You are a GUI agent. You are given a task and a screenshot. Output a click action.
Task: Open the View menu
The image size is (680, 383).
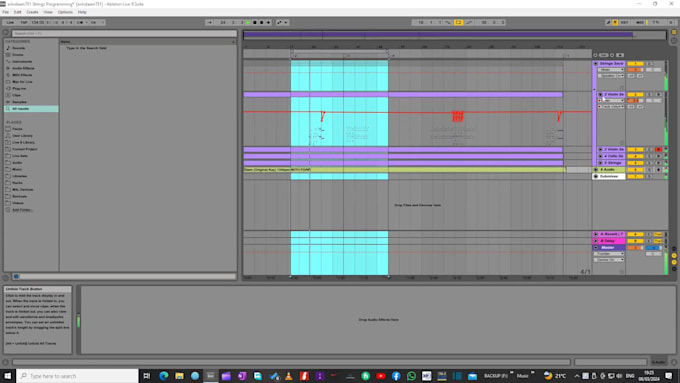48,12
